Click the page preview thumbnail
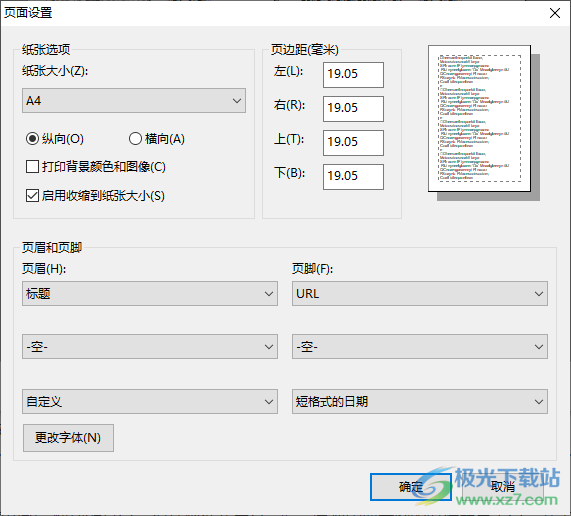571x516 pixels. pyautogui.click(x=479, y=119)
